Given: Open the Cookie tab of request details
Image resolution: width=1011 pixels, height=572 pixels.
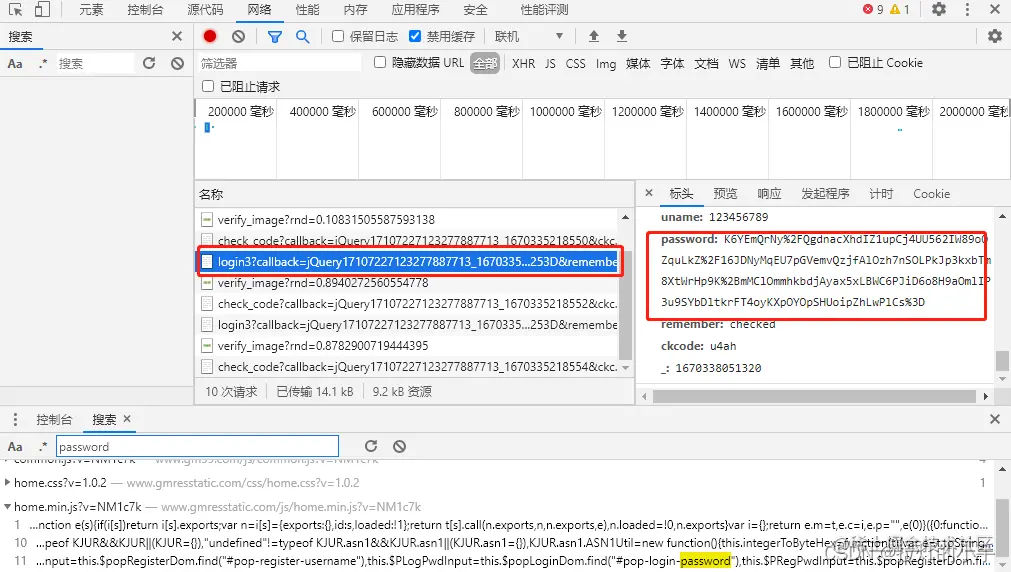Looking at the screenshot, I should pyautogui.click(x=931, y=193).
